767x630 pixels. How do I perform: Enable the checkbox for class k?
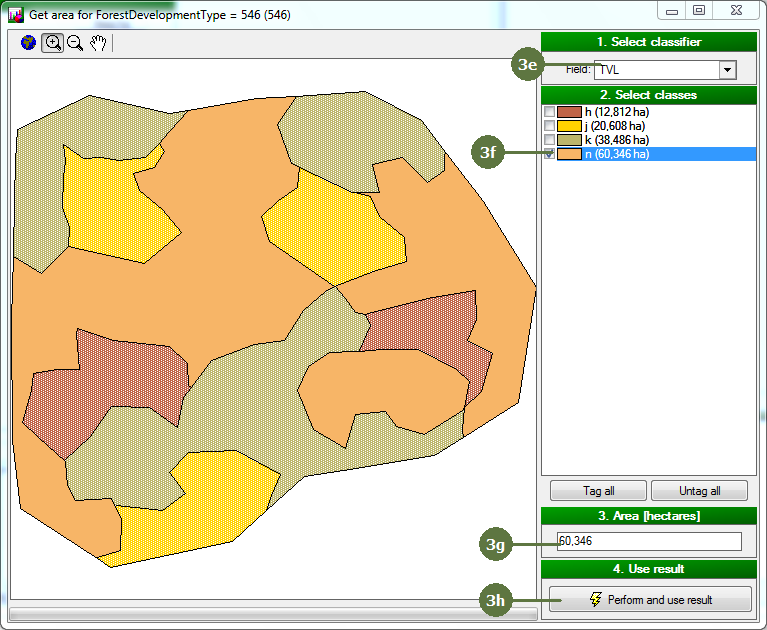tap(549, 140)
